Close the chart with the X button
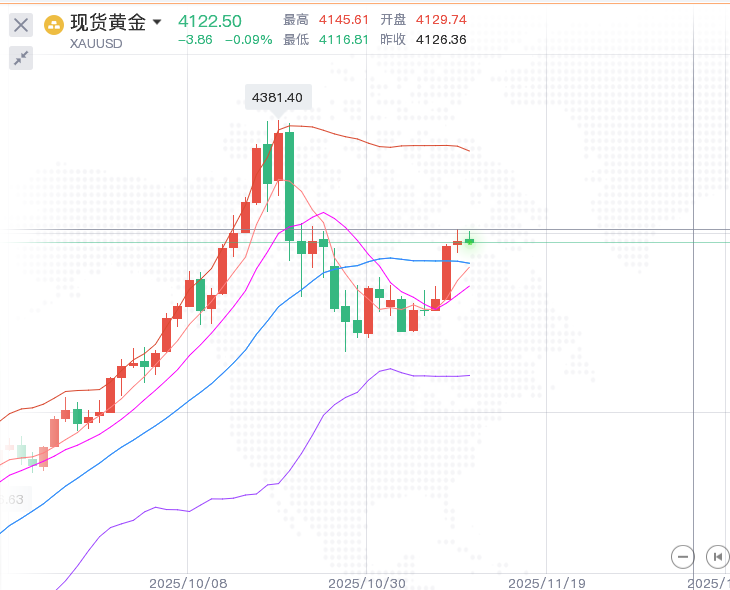The height and width of the screenshot is (590, 730). 21,25
